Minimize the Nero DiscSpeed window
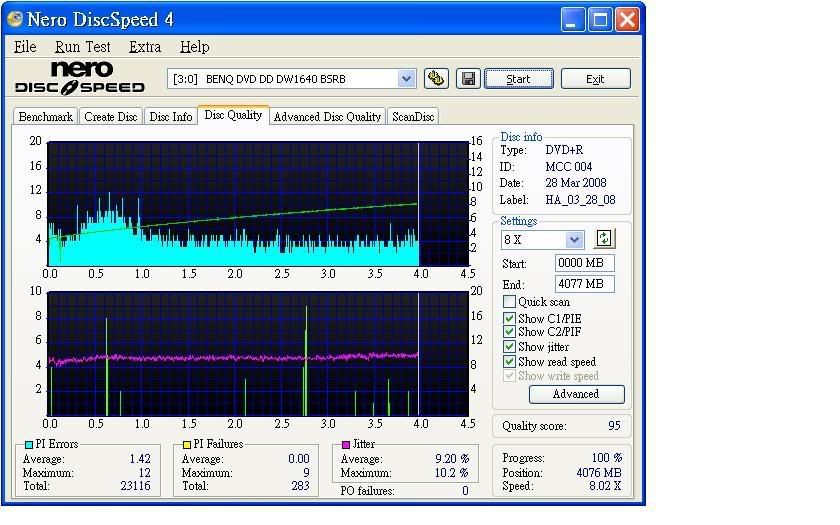 point(573,20)
